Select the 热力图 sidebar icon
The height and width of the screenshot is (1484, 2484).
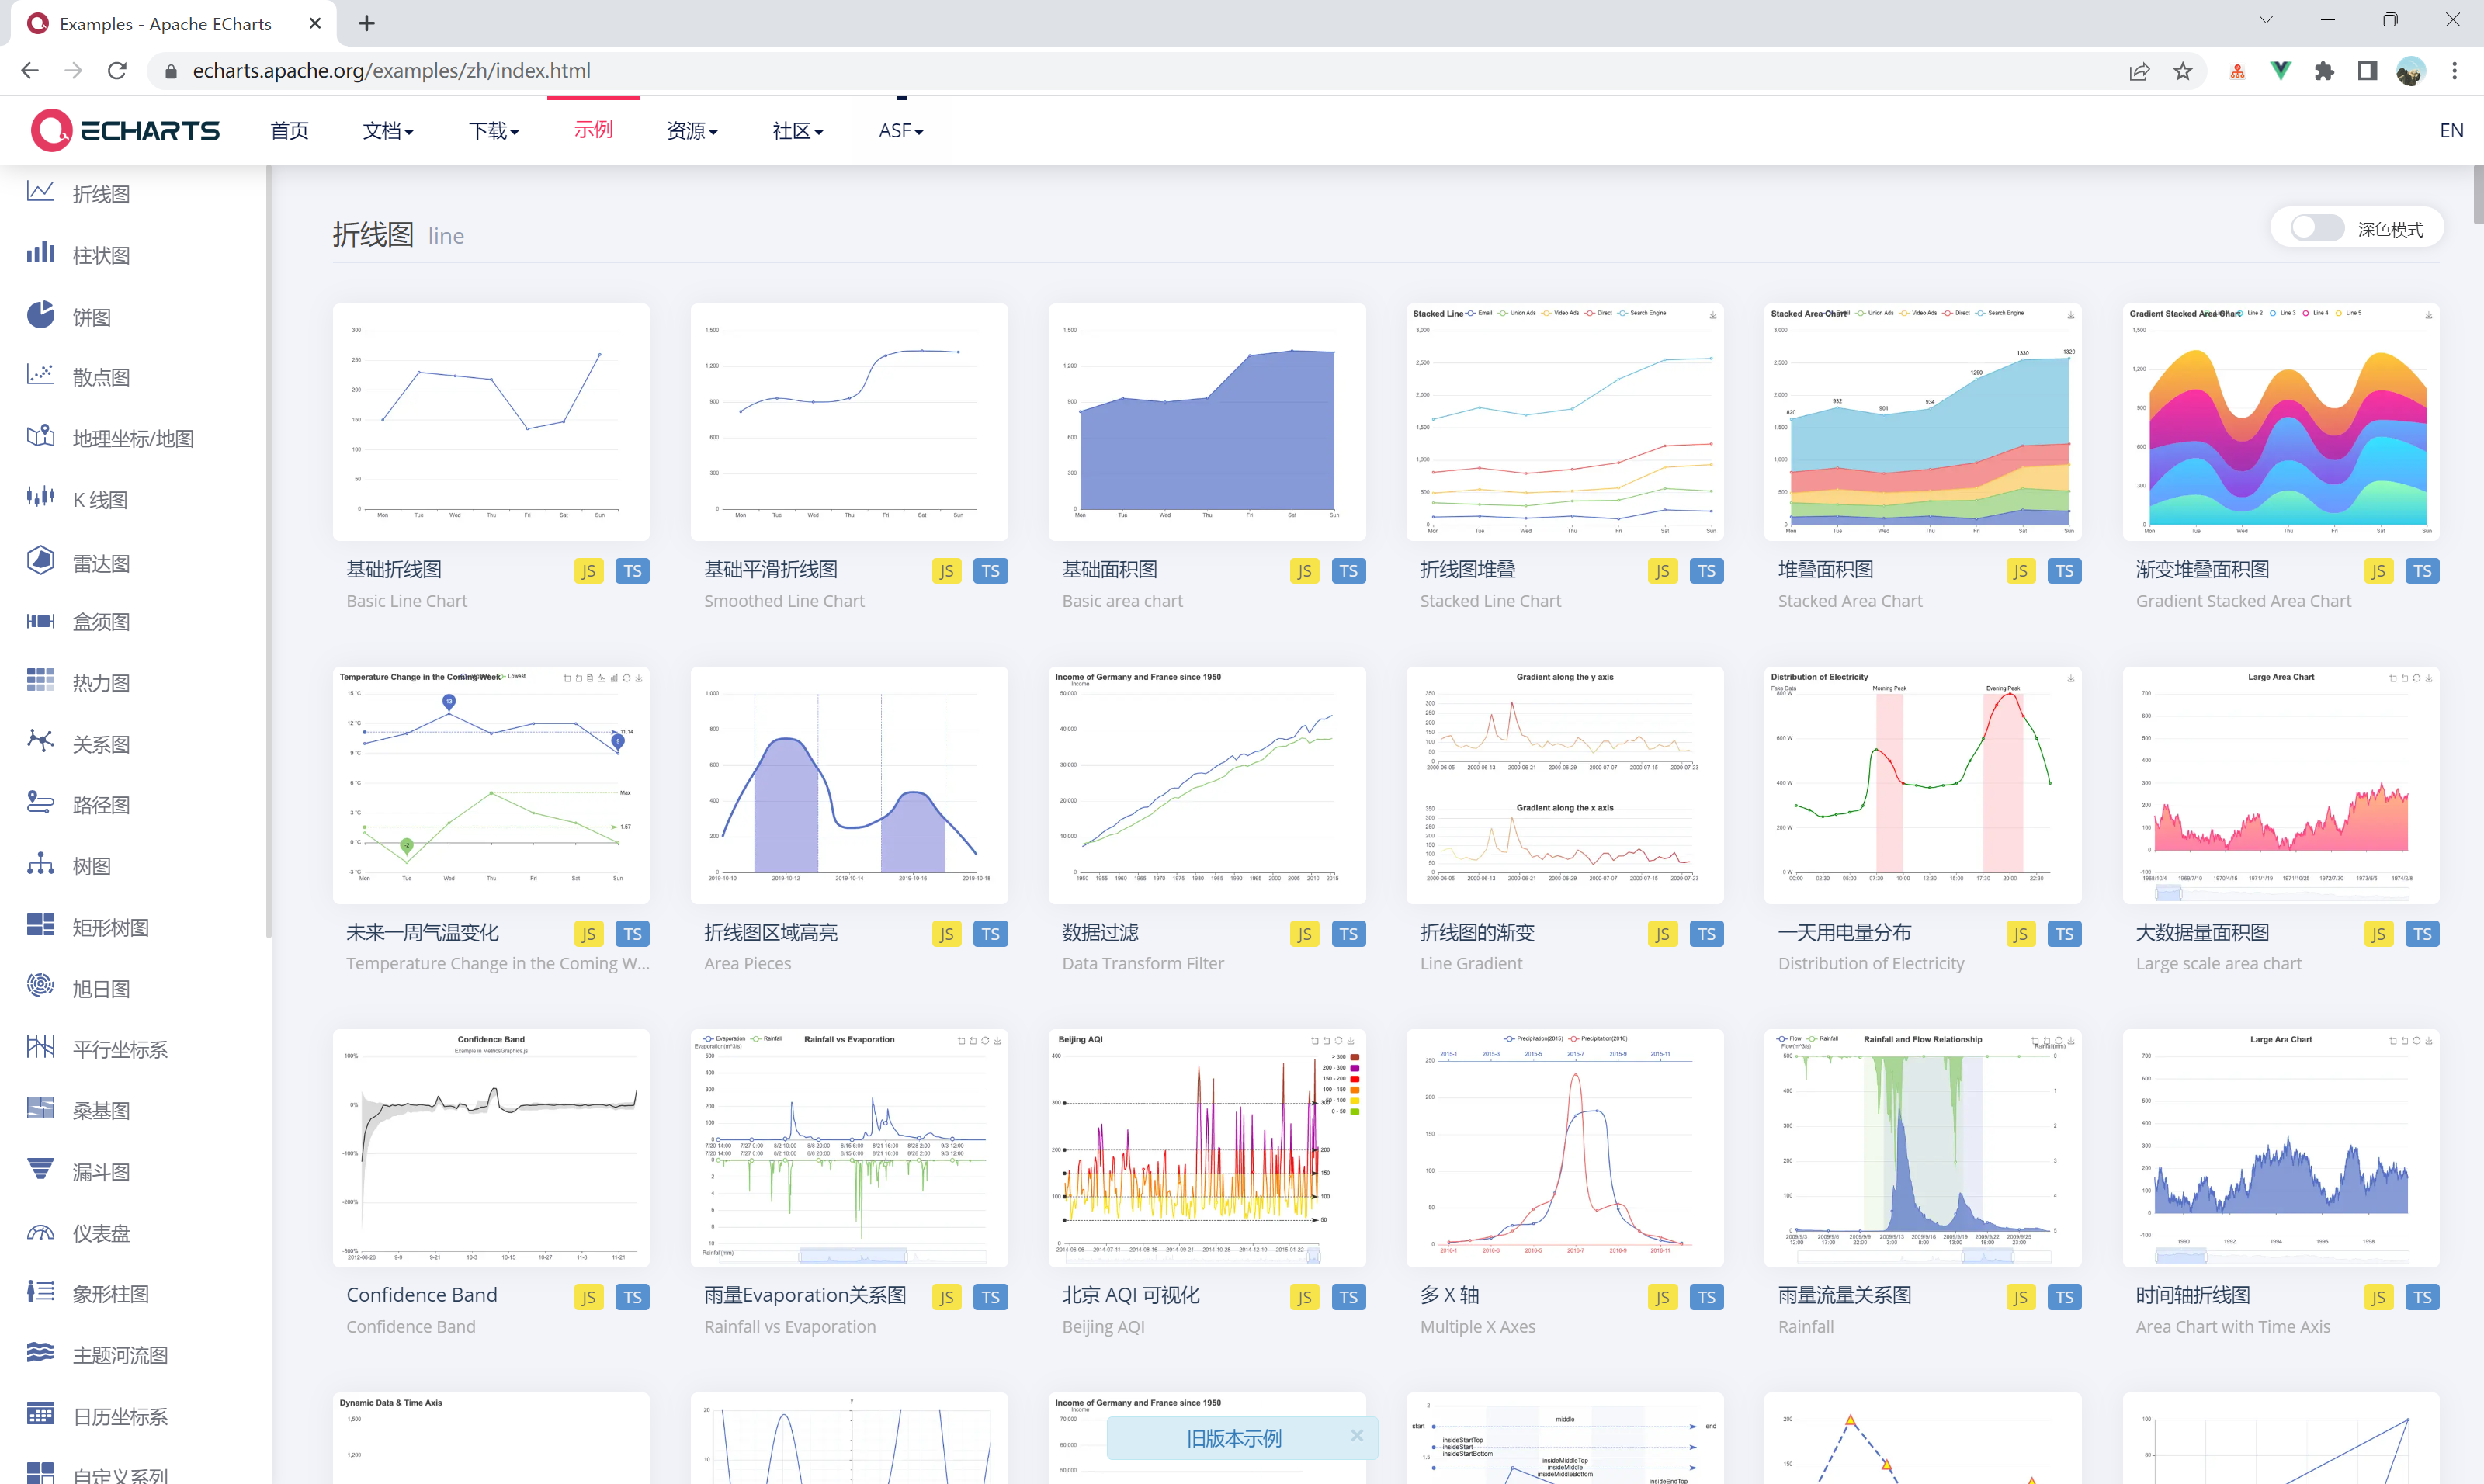click(40, 681)
